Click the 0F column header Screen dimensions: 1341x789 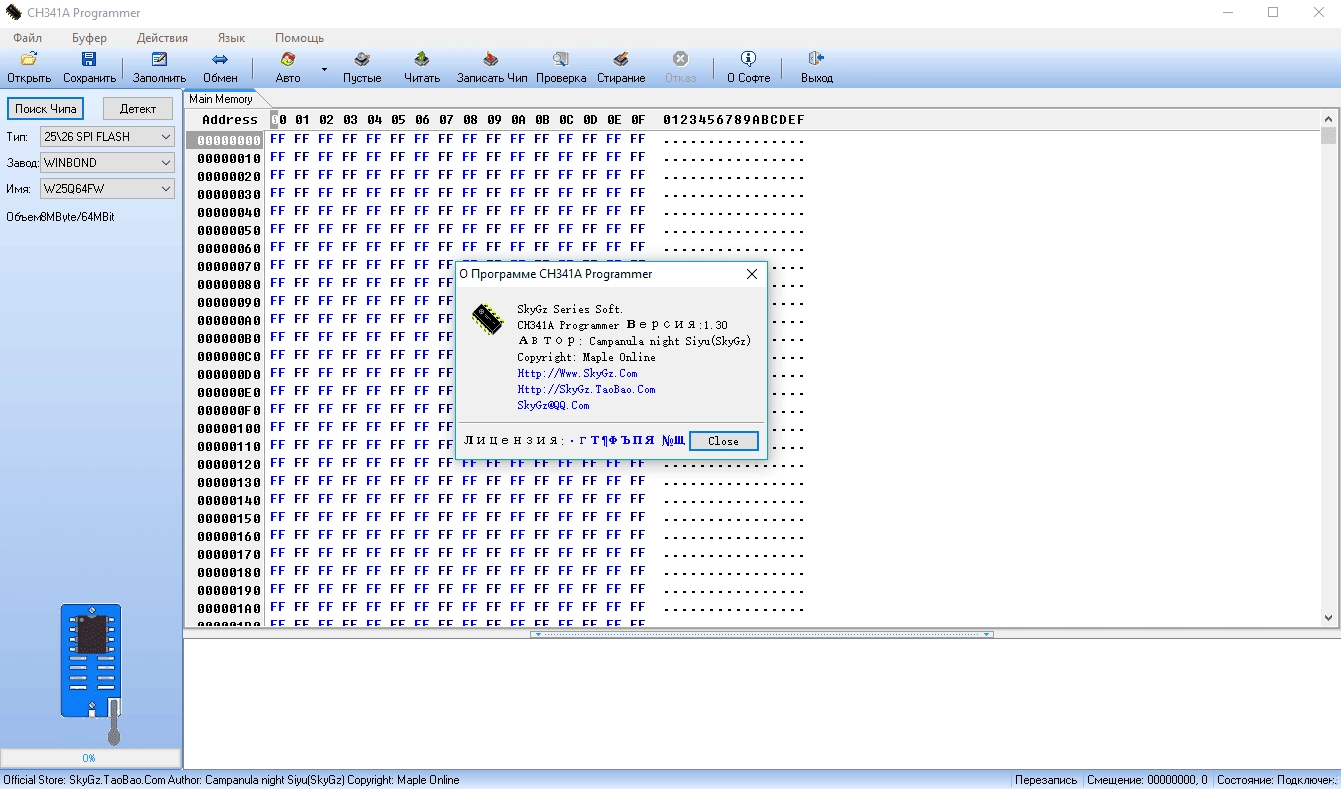click(638, 120)
